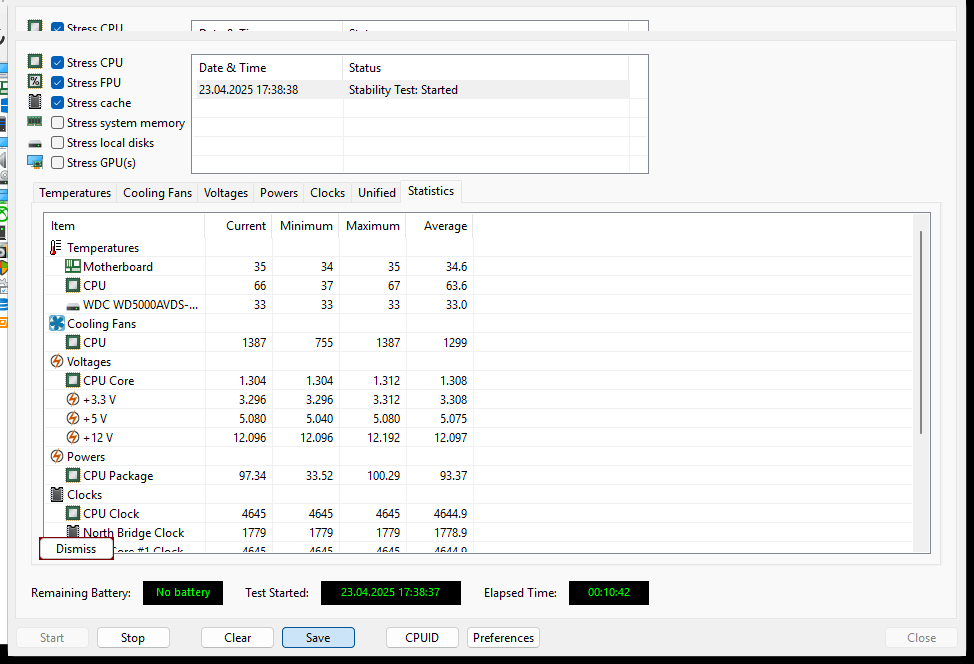
Task: Click the chip icon beside CPU Clock
Action: point(73,514)
